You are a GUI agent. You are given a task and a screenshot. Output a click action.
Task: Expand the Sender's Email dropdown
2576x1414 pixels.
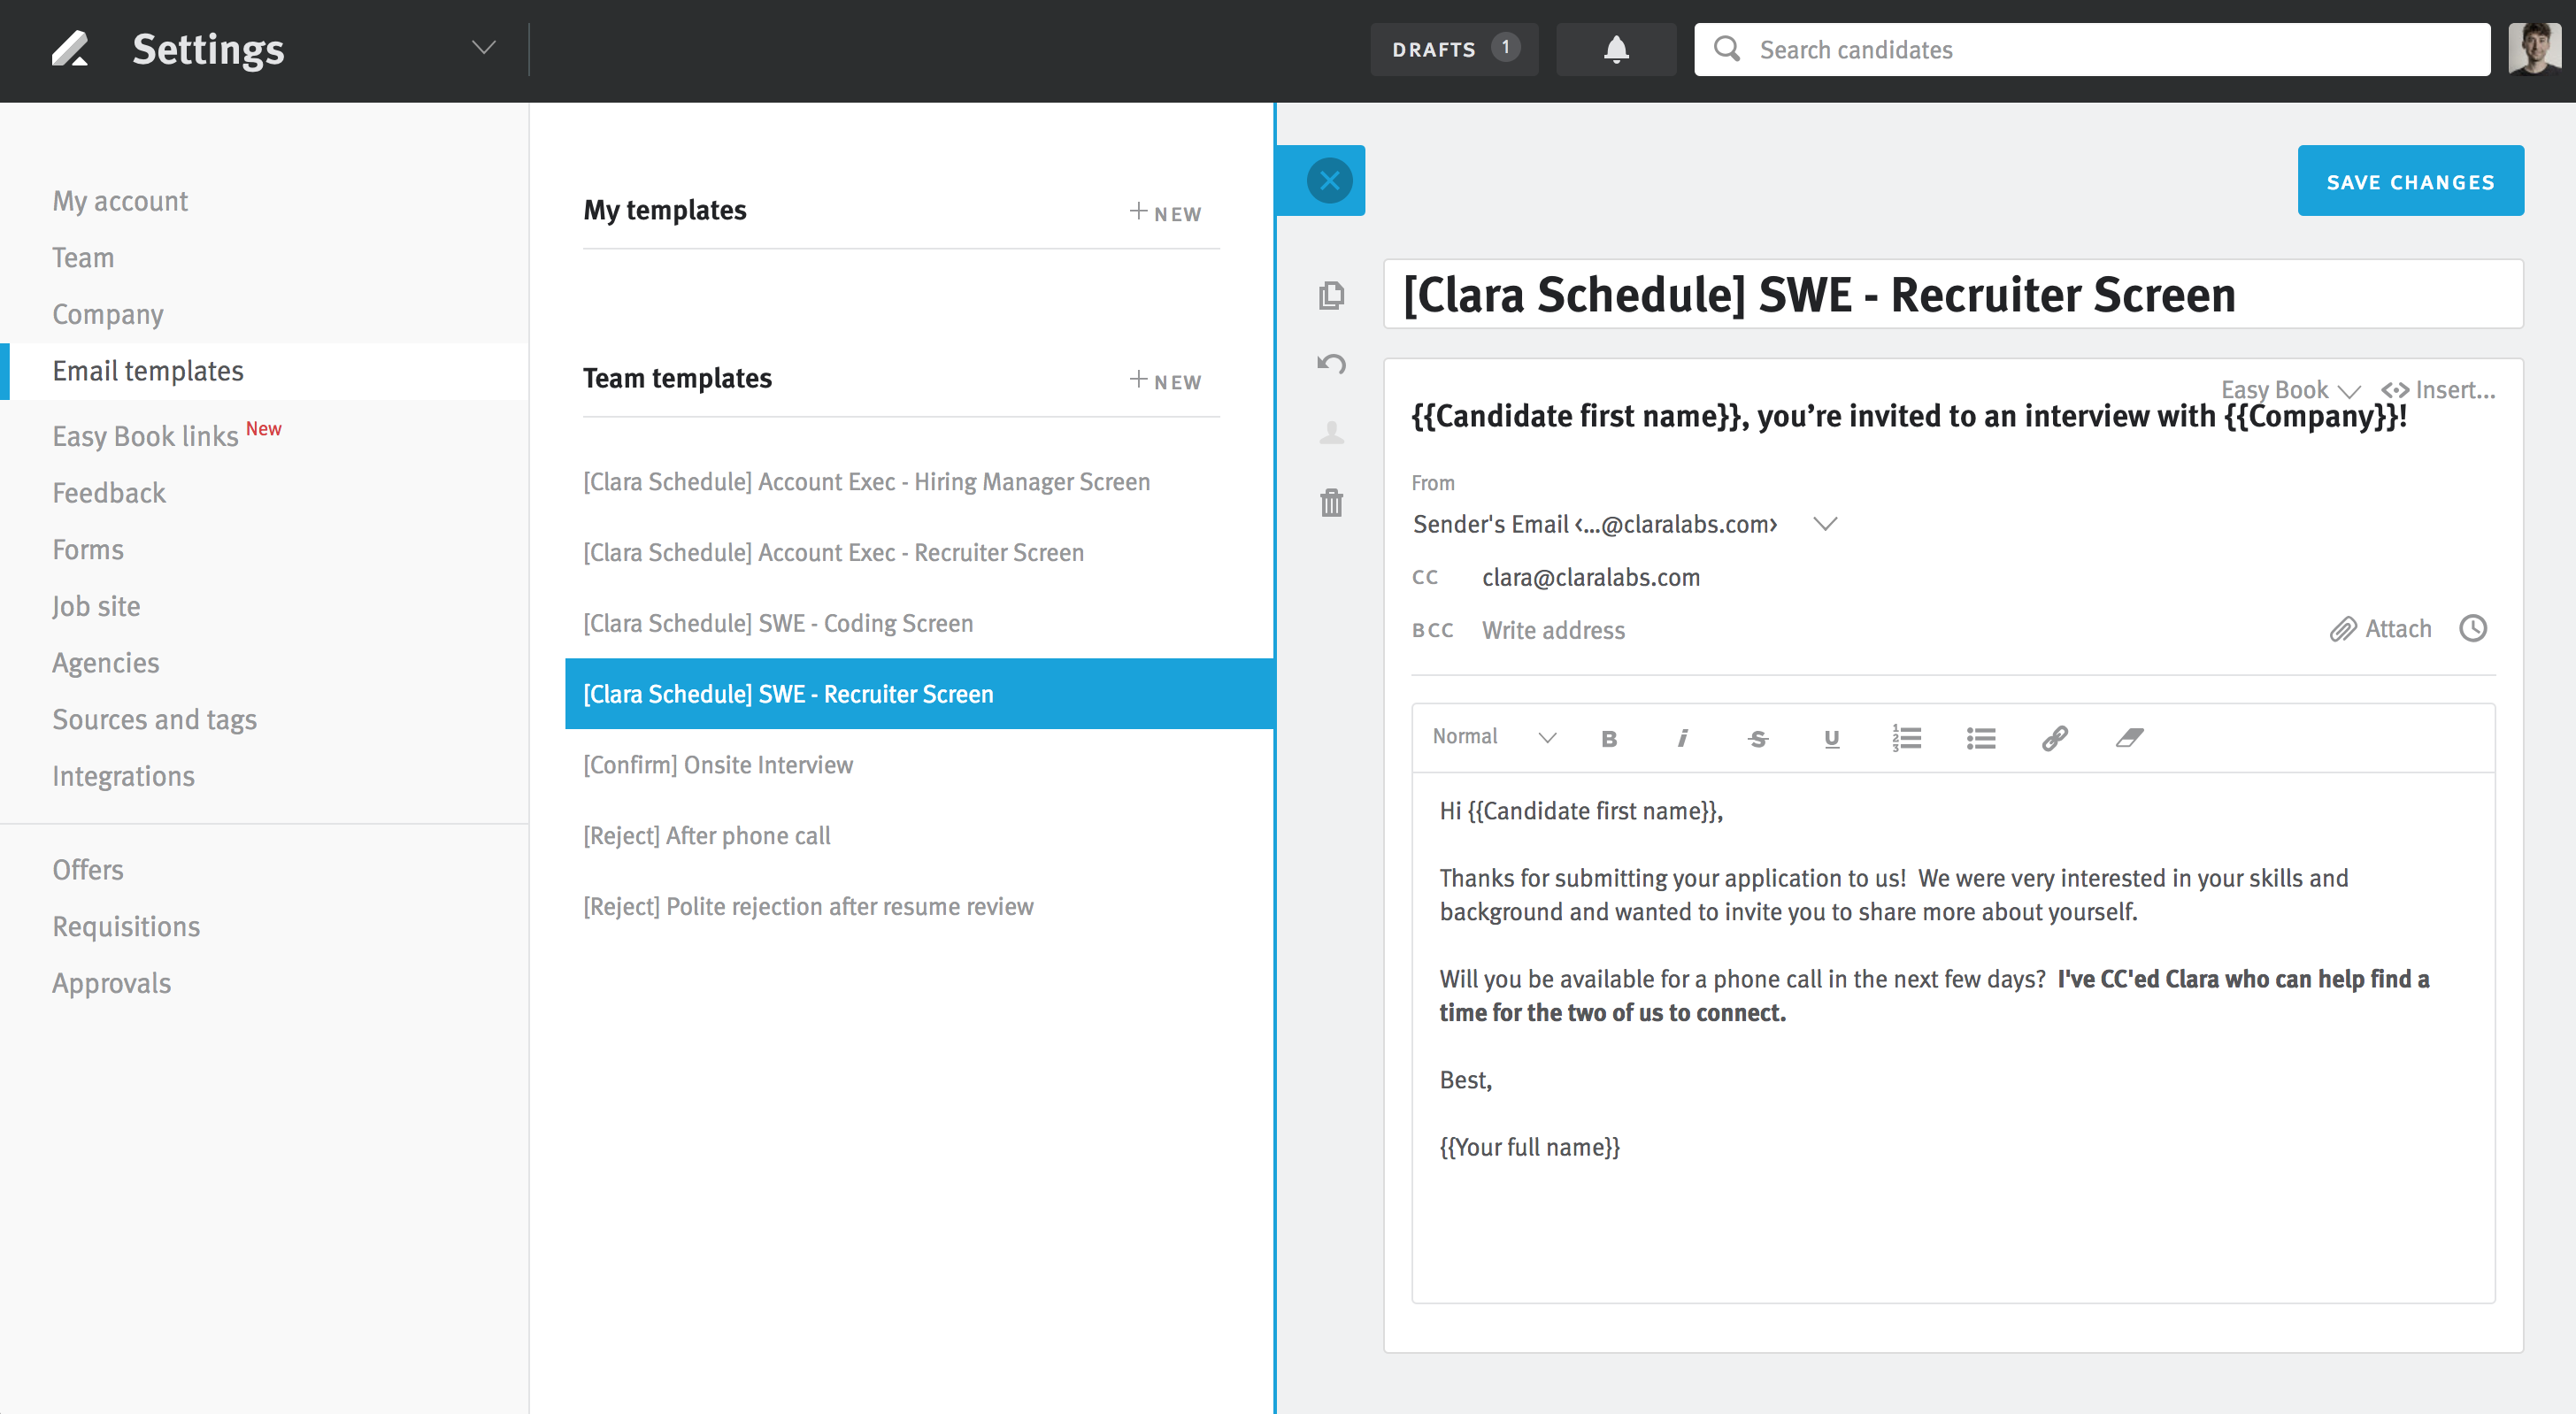pyautogui.click(x=1825, y=524)
